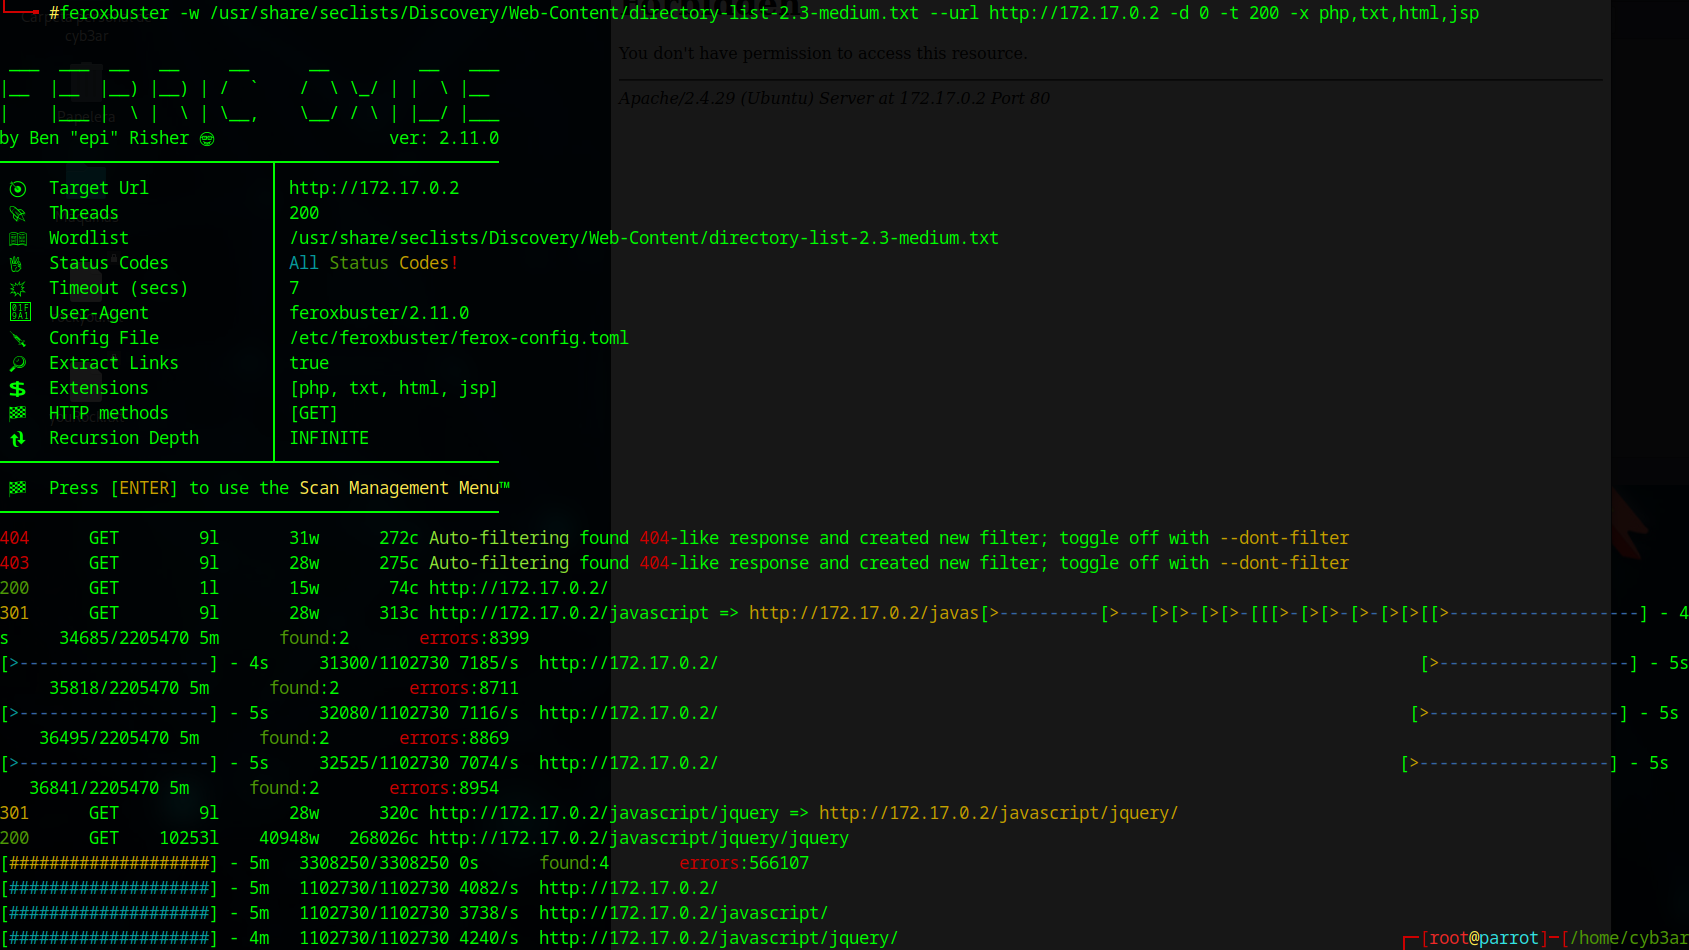The width and height of the screenshot is (1689, 950).
Task: Click the book icon beside Wordlist
Action: point(18,239)
